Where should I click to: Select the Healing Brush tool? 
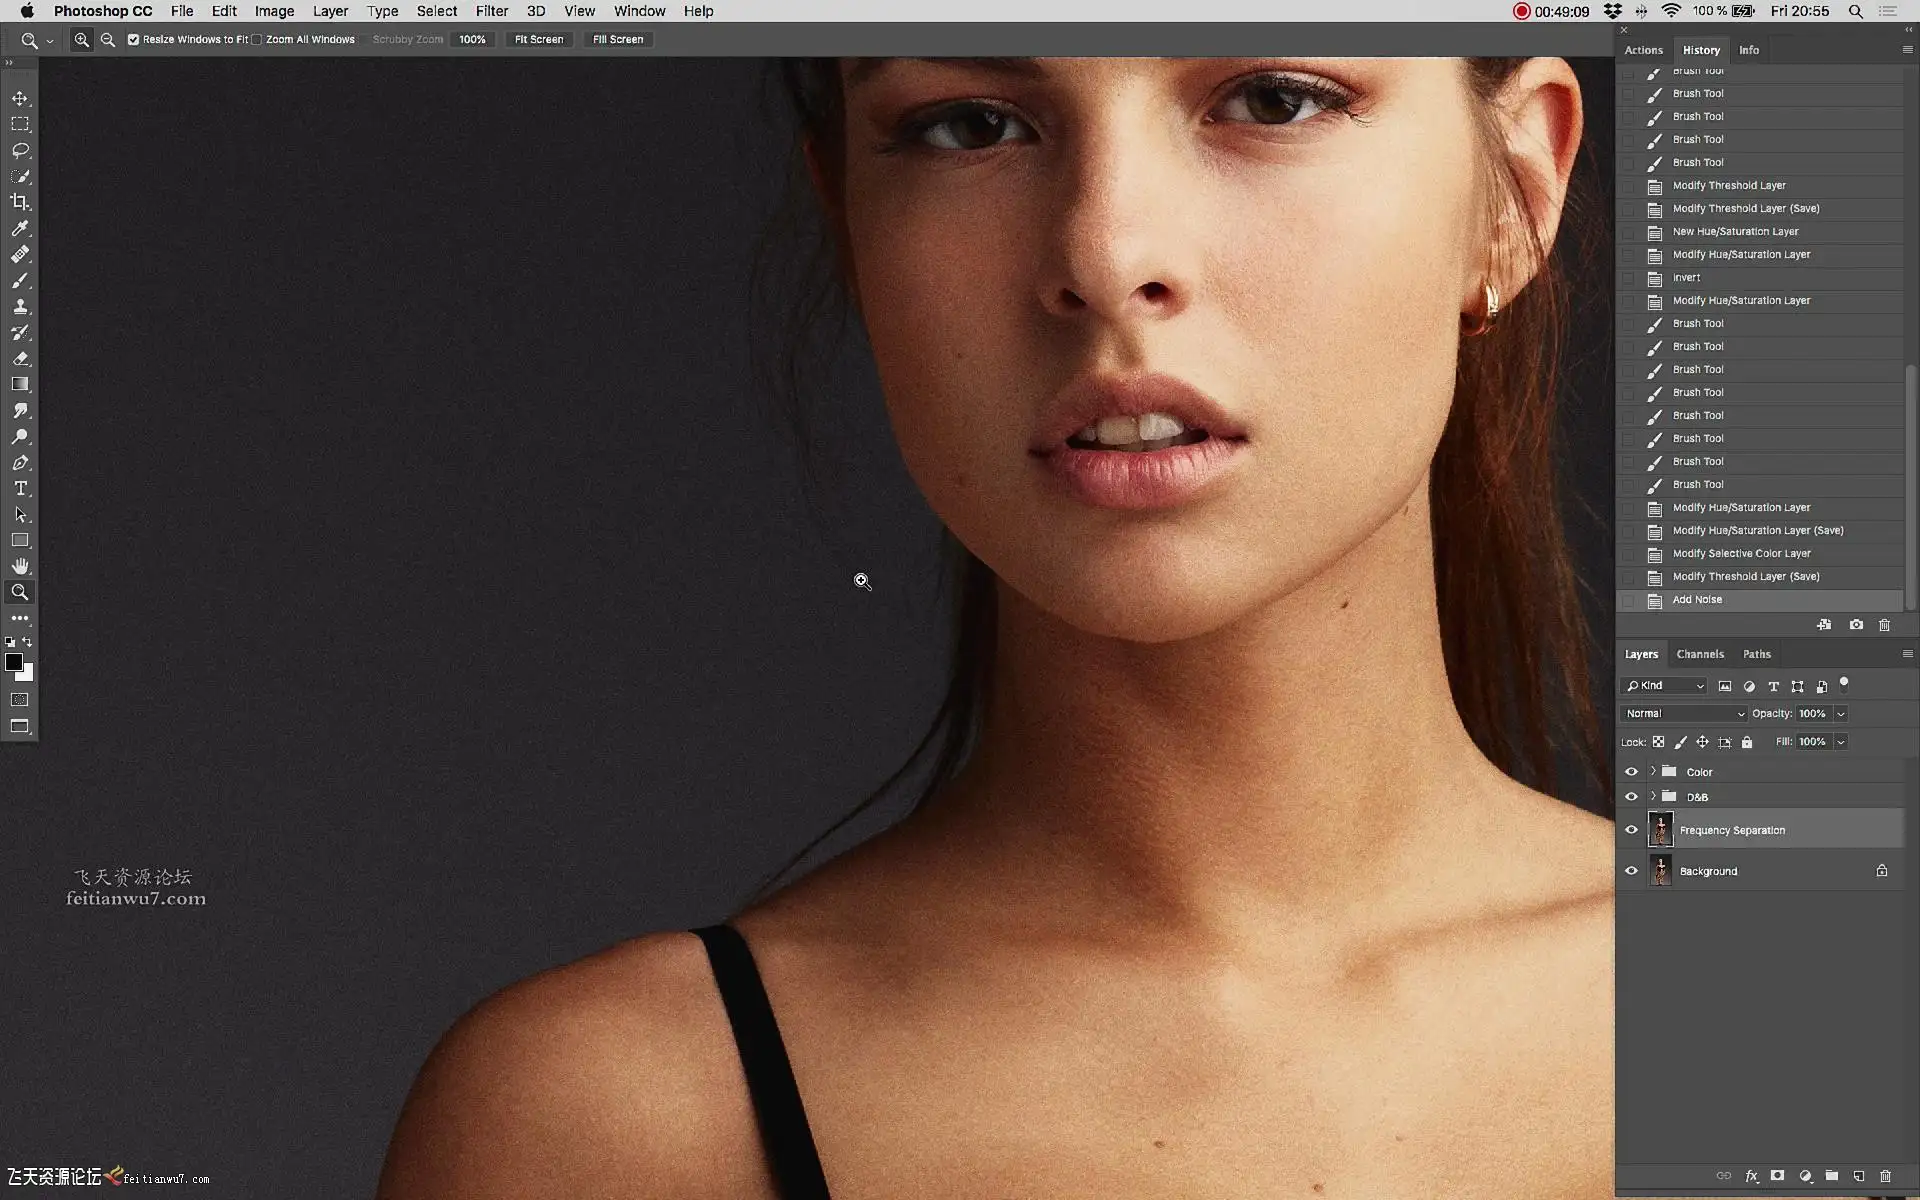[20, 254]
